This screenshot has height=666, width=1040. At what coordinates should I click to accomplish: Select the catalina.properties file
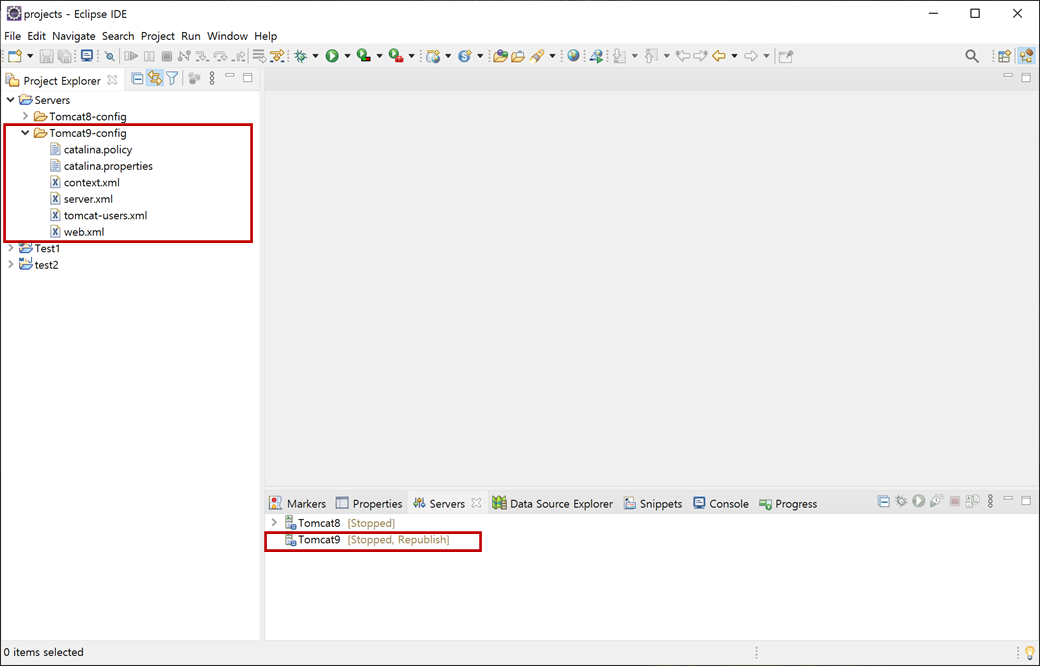click(101, 166)
